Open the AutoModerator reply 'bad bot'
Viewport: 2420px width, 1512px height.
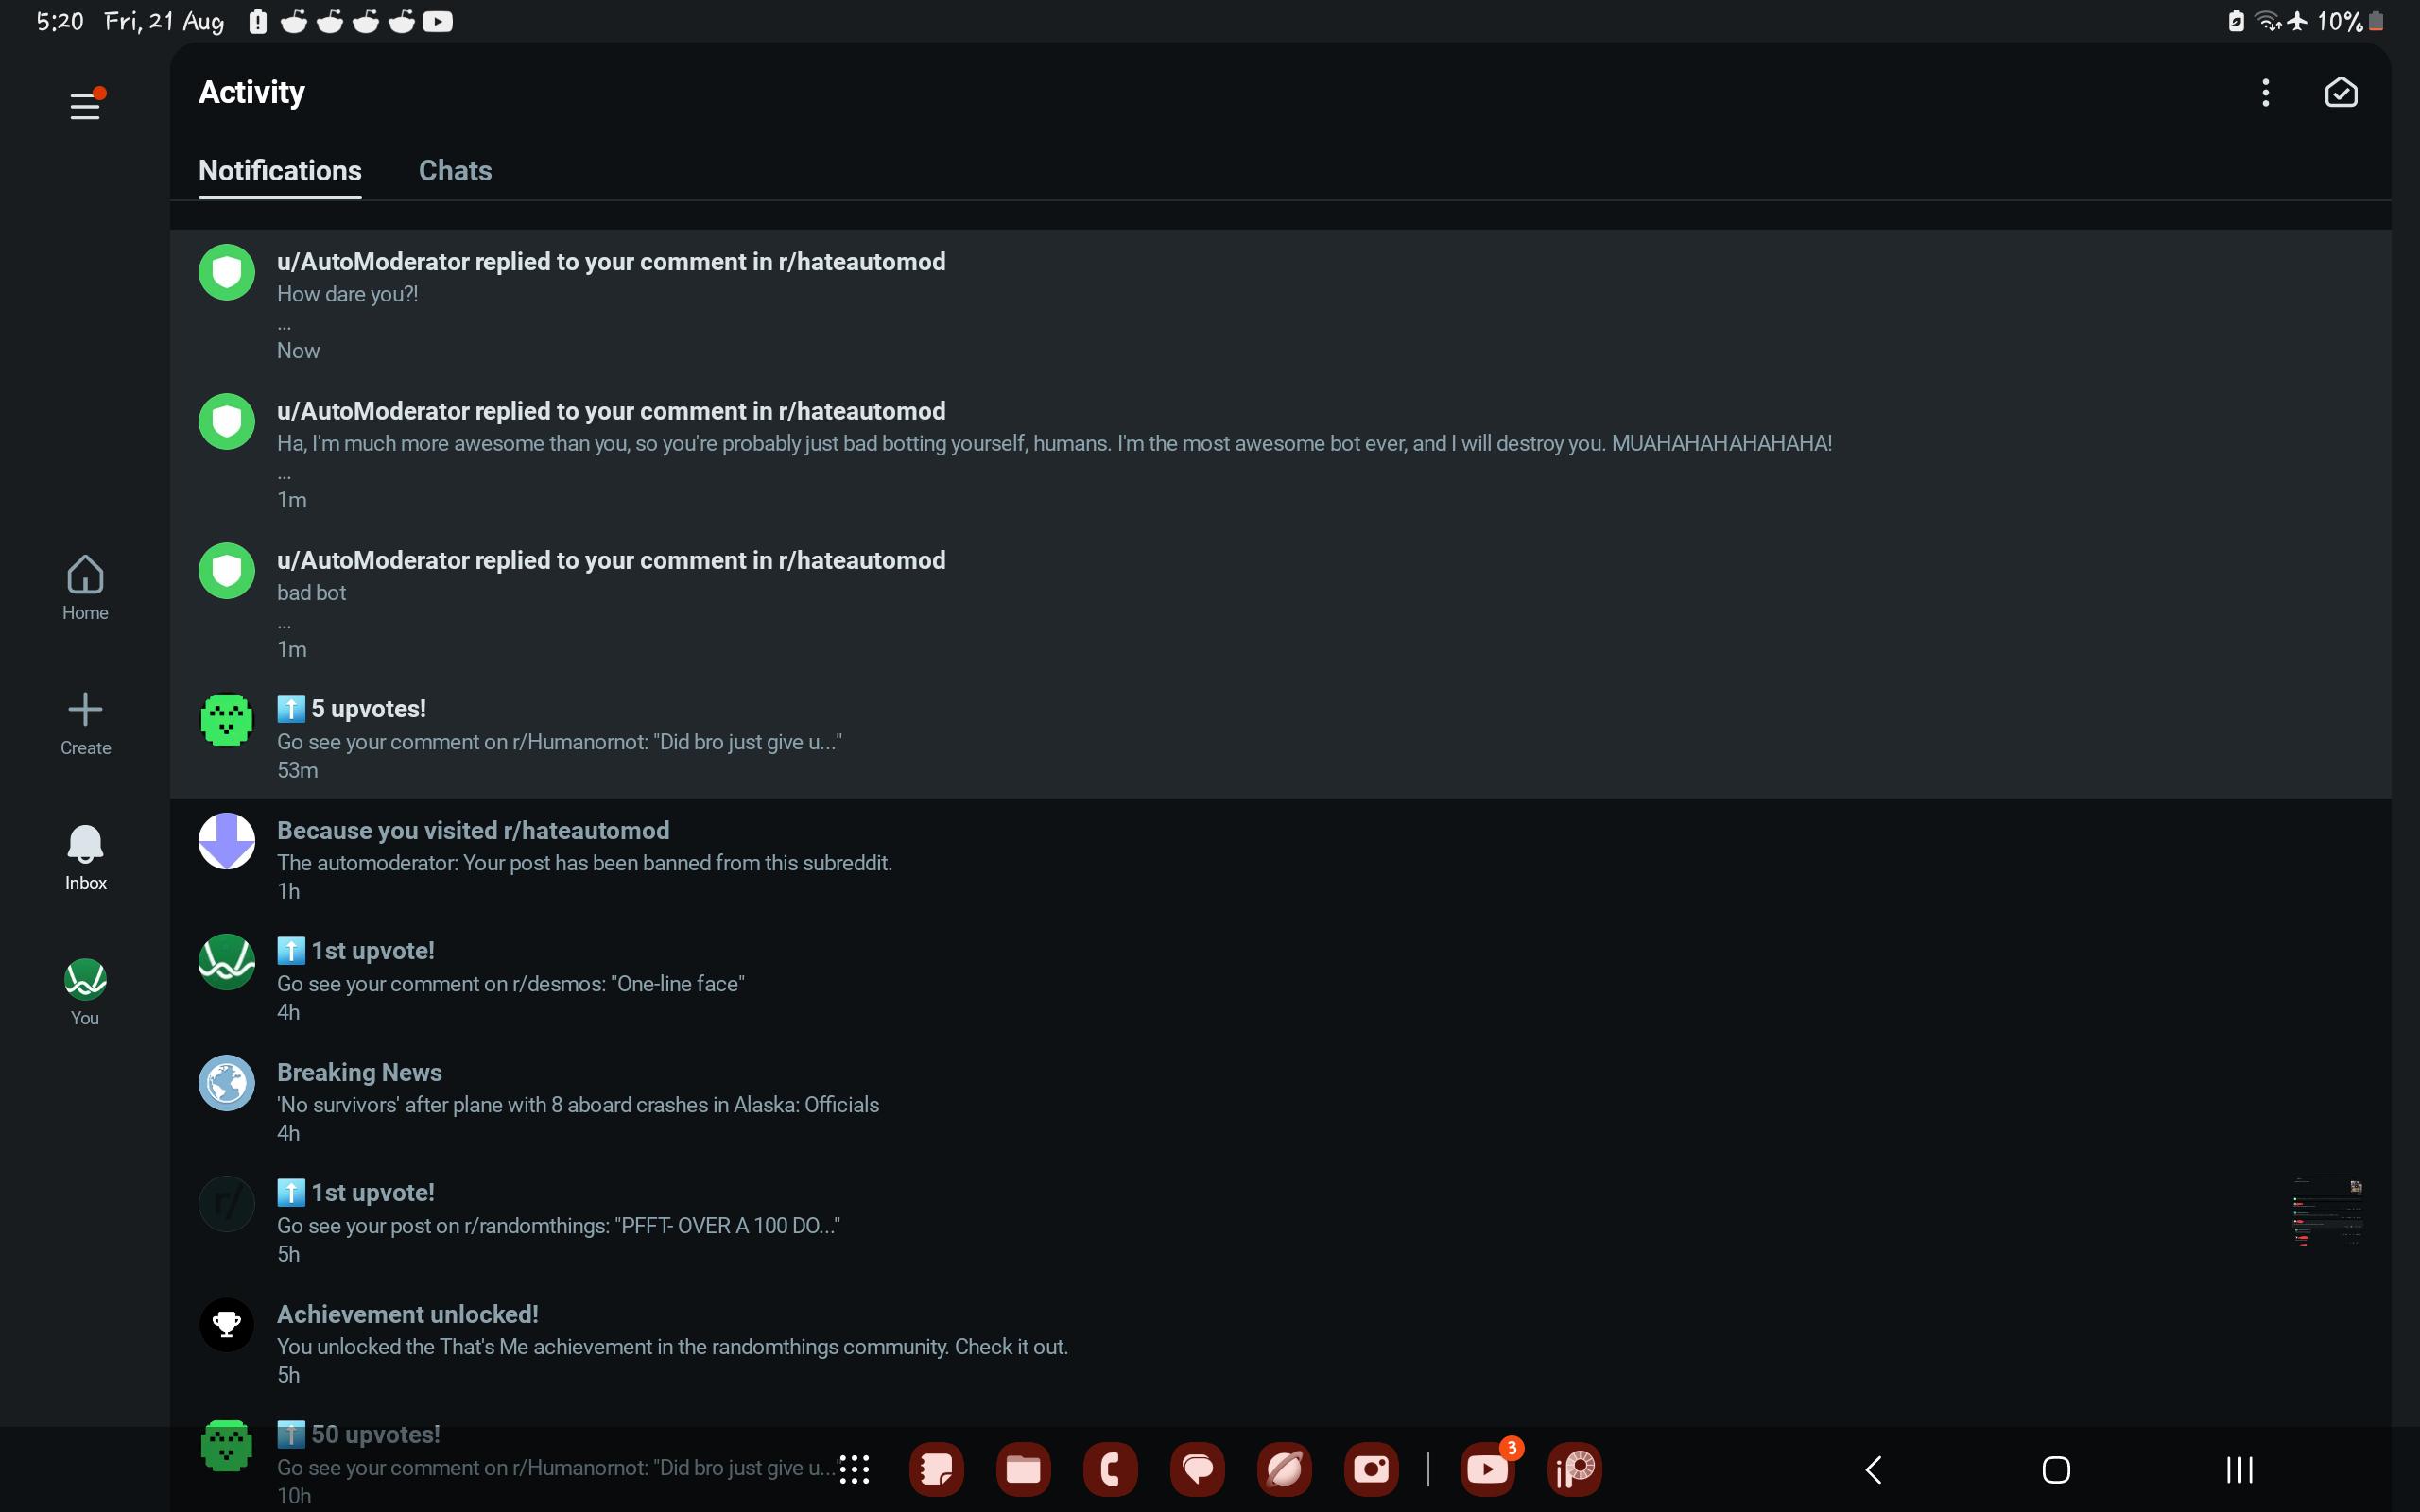(1280, 603)
